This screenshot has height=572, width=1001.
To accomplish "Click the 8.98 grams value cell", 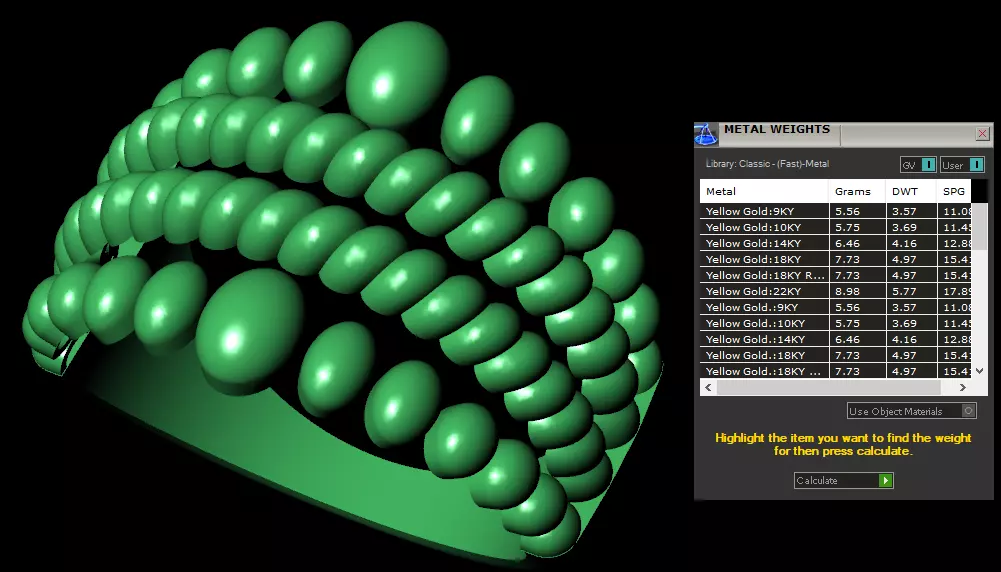I will pos(857,291).
